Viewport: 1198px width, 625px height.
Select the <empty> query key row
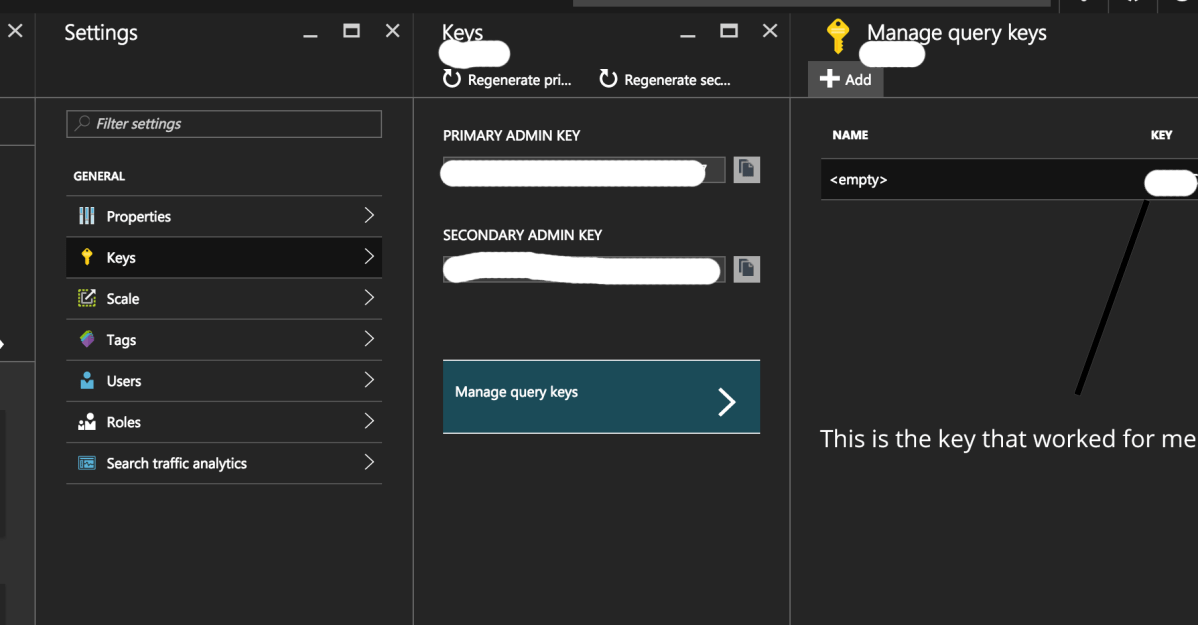point(1009,180)
